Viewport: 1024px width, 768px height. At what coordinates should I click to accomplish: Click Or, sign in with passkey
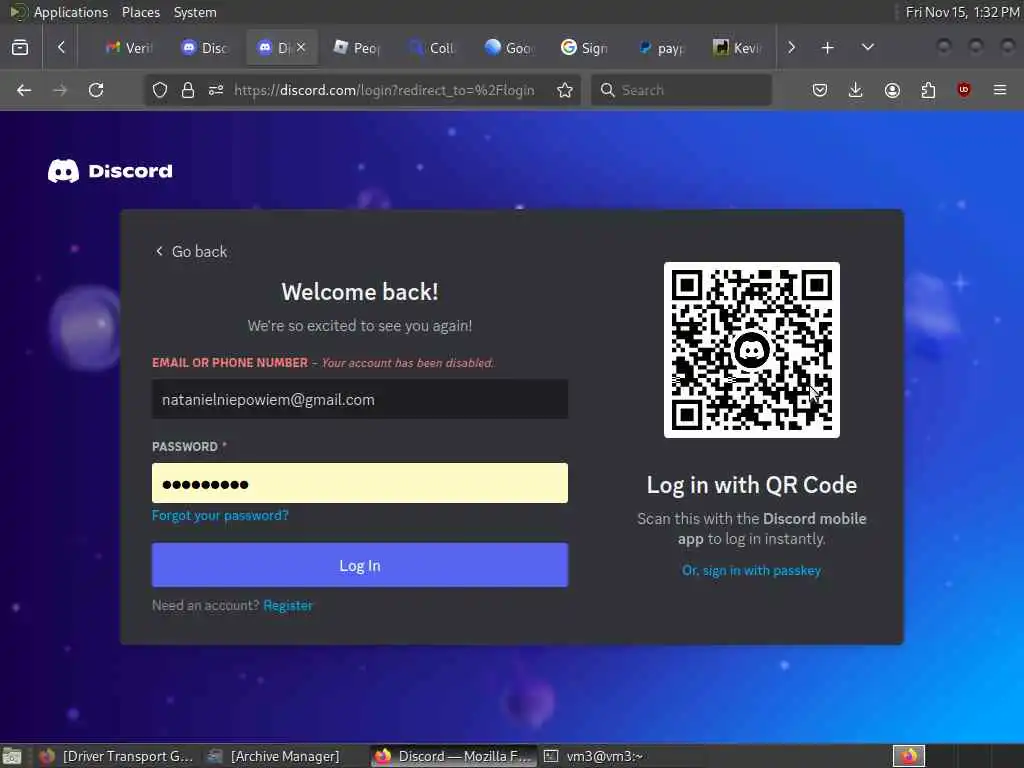pos(752,570)
